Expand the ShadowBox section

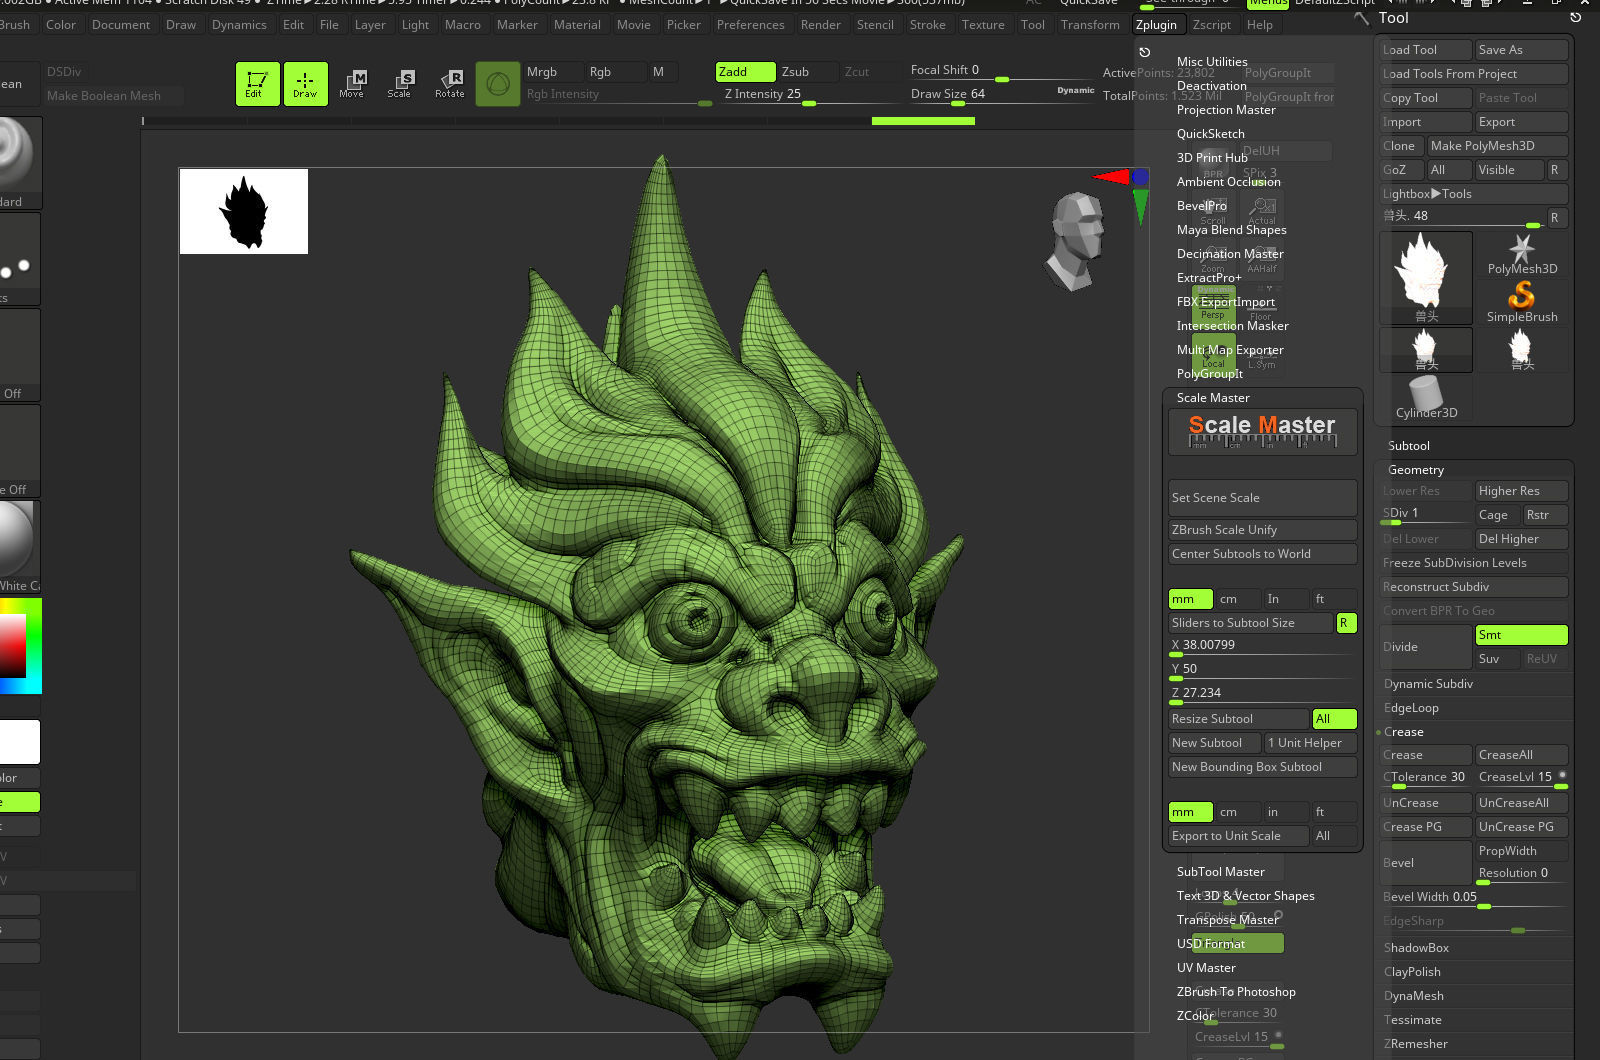click(x=1416, y=948)
